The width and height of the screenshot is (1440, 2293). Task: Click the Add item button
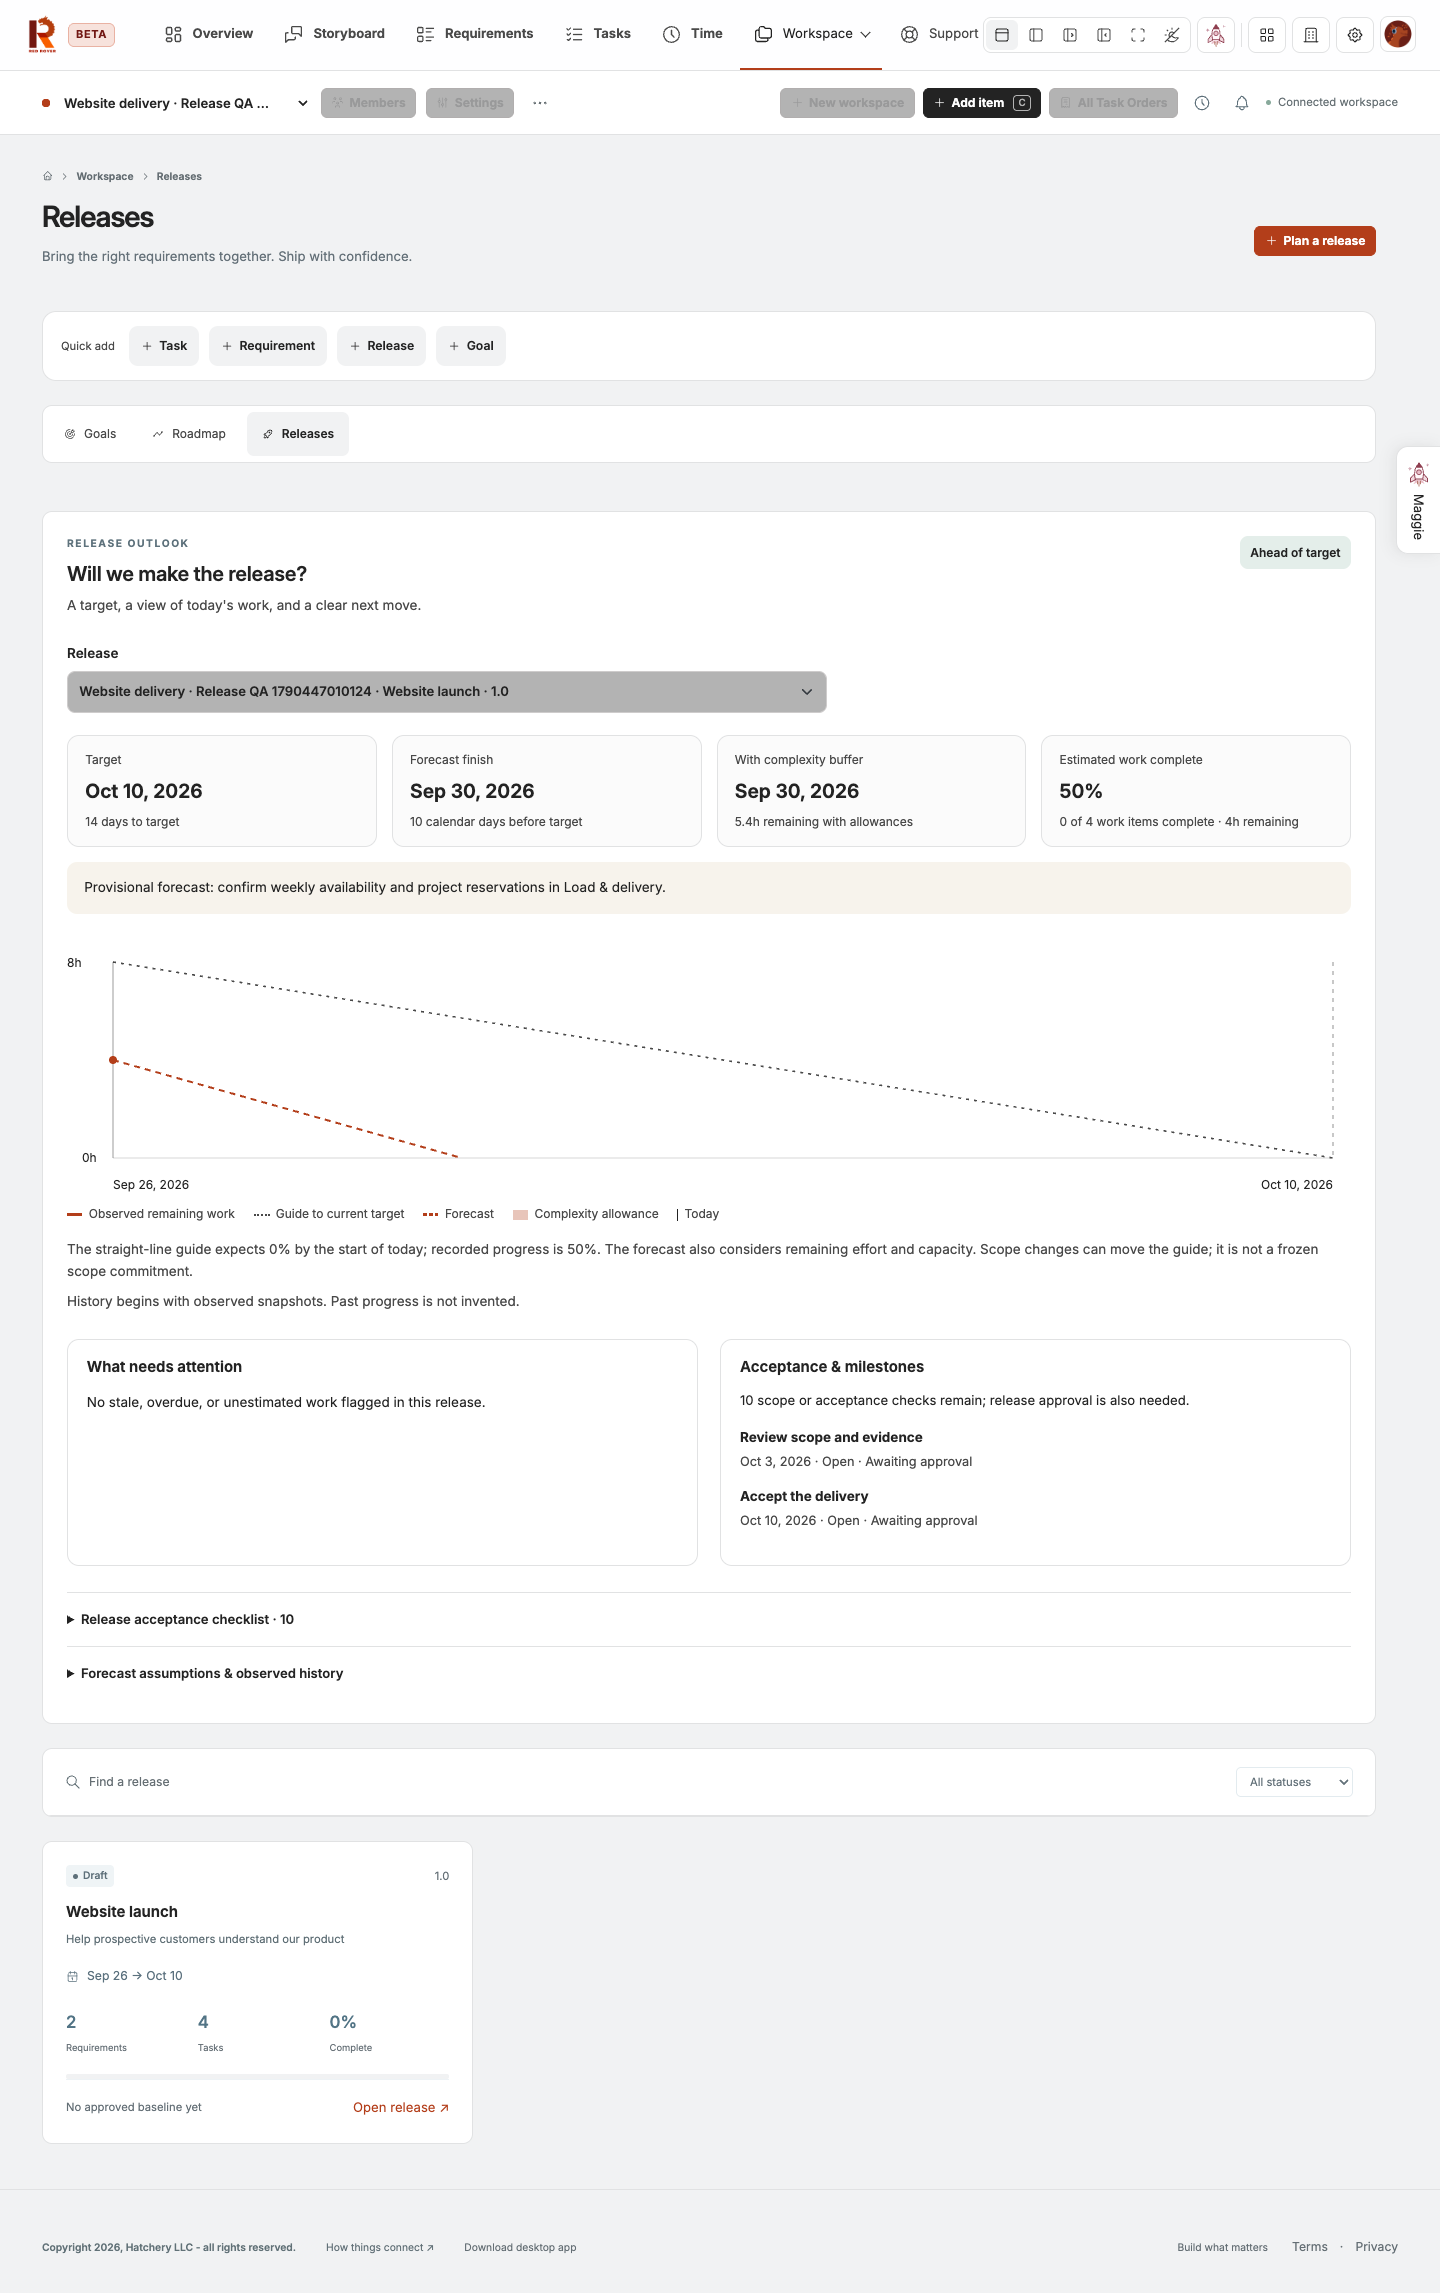[982, 103]
